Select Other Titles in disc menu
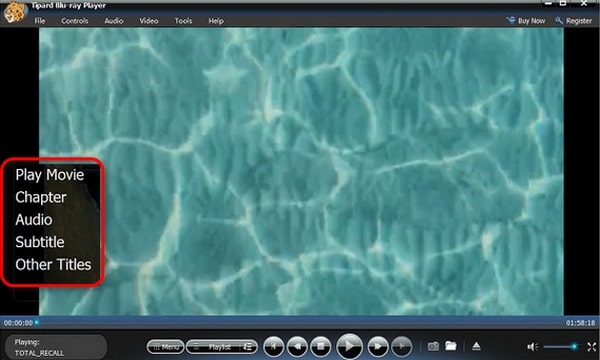The image size is (600, 360). point(53,264)
